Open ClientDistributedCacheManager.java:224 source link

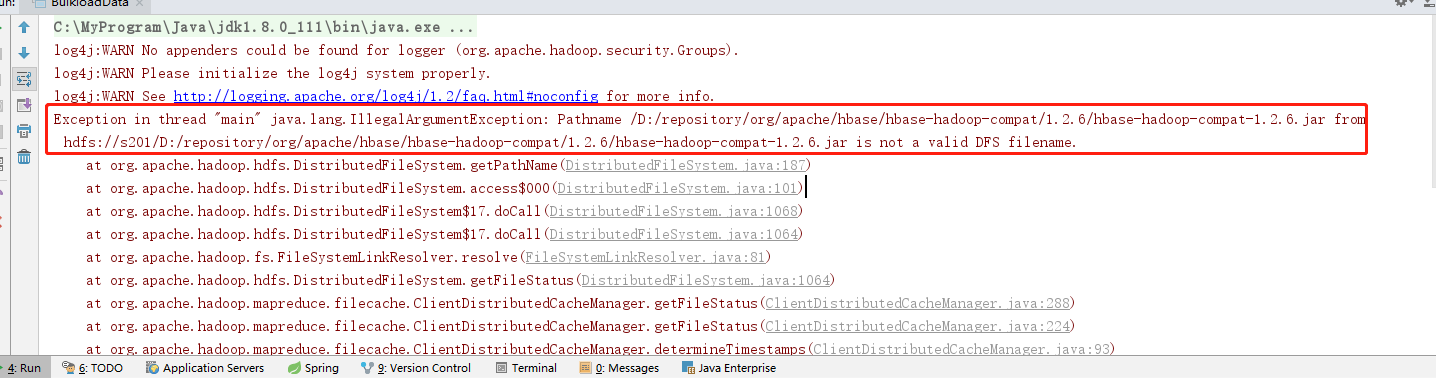(918, 327)
